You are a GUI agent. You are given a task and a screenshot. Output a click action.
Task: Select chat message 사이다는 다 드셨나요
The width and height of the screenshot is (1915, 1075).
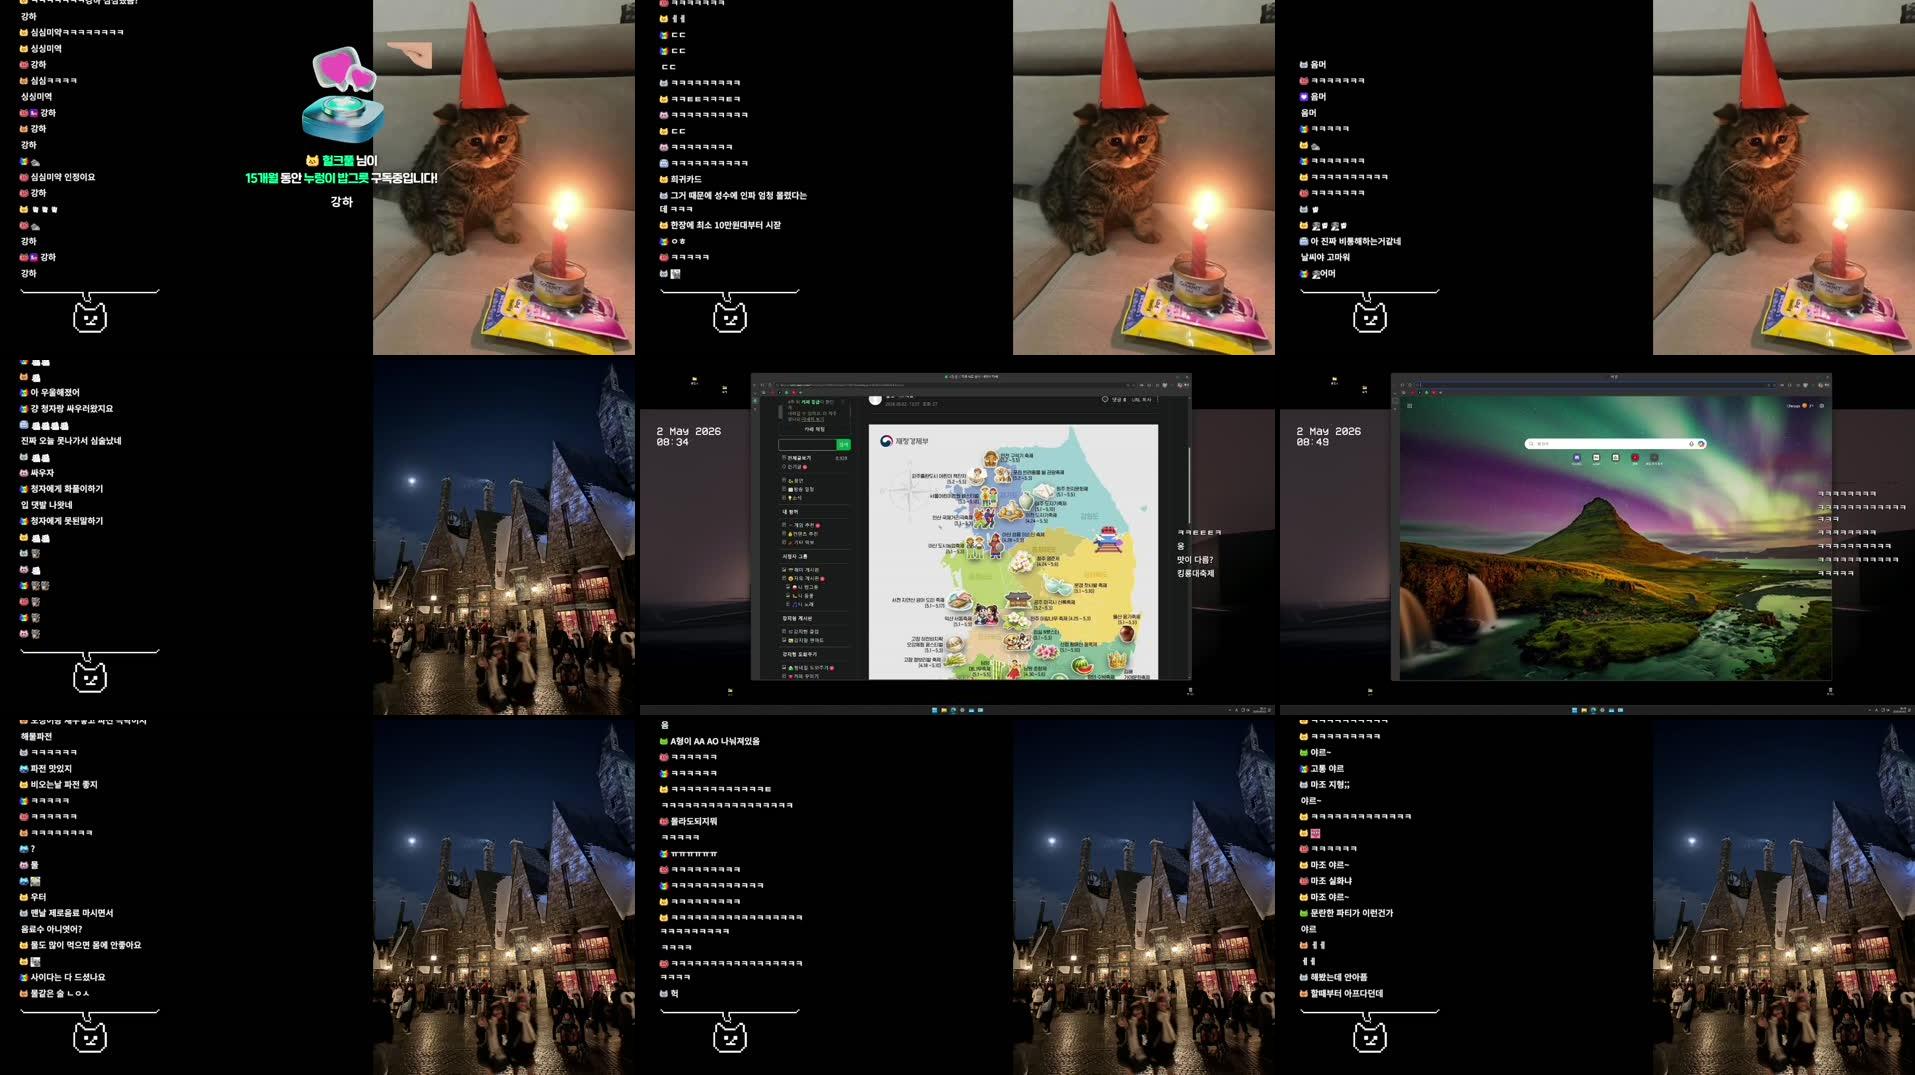tap(68, 977)
